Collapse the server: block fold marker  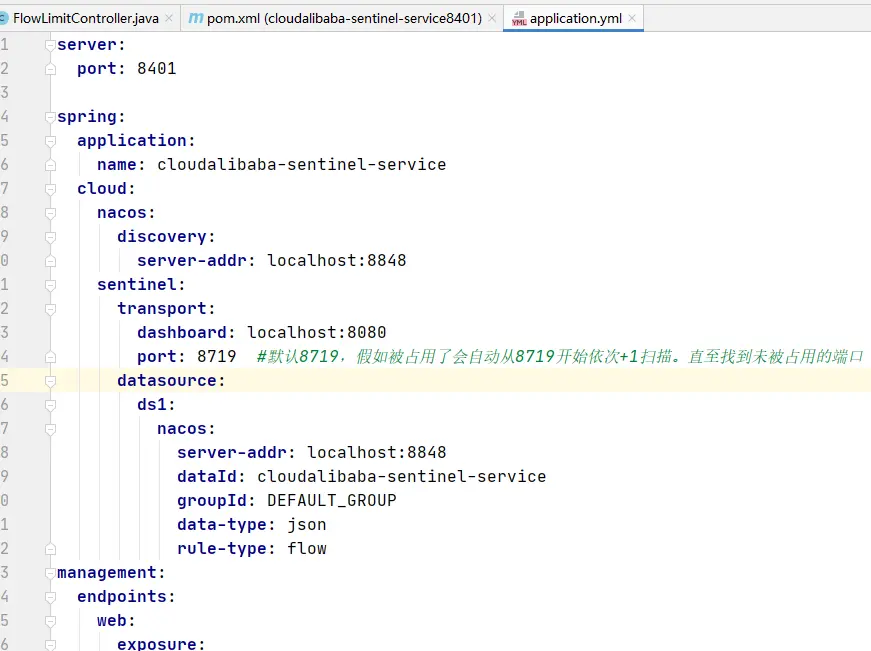pyautogui.click(x=51, y=45)
